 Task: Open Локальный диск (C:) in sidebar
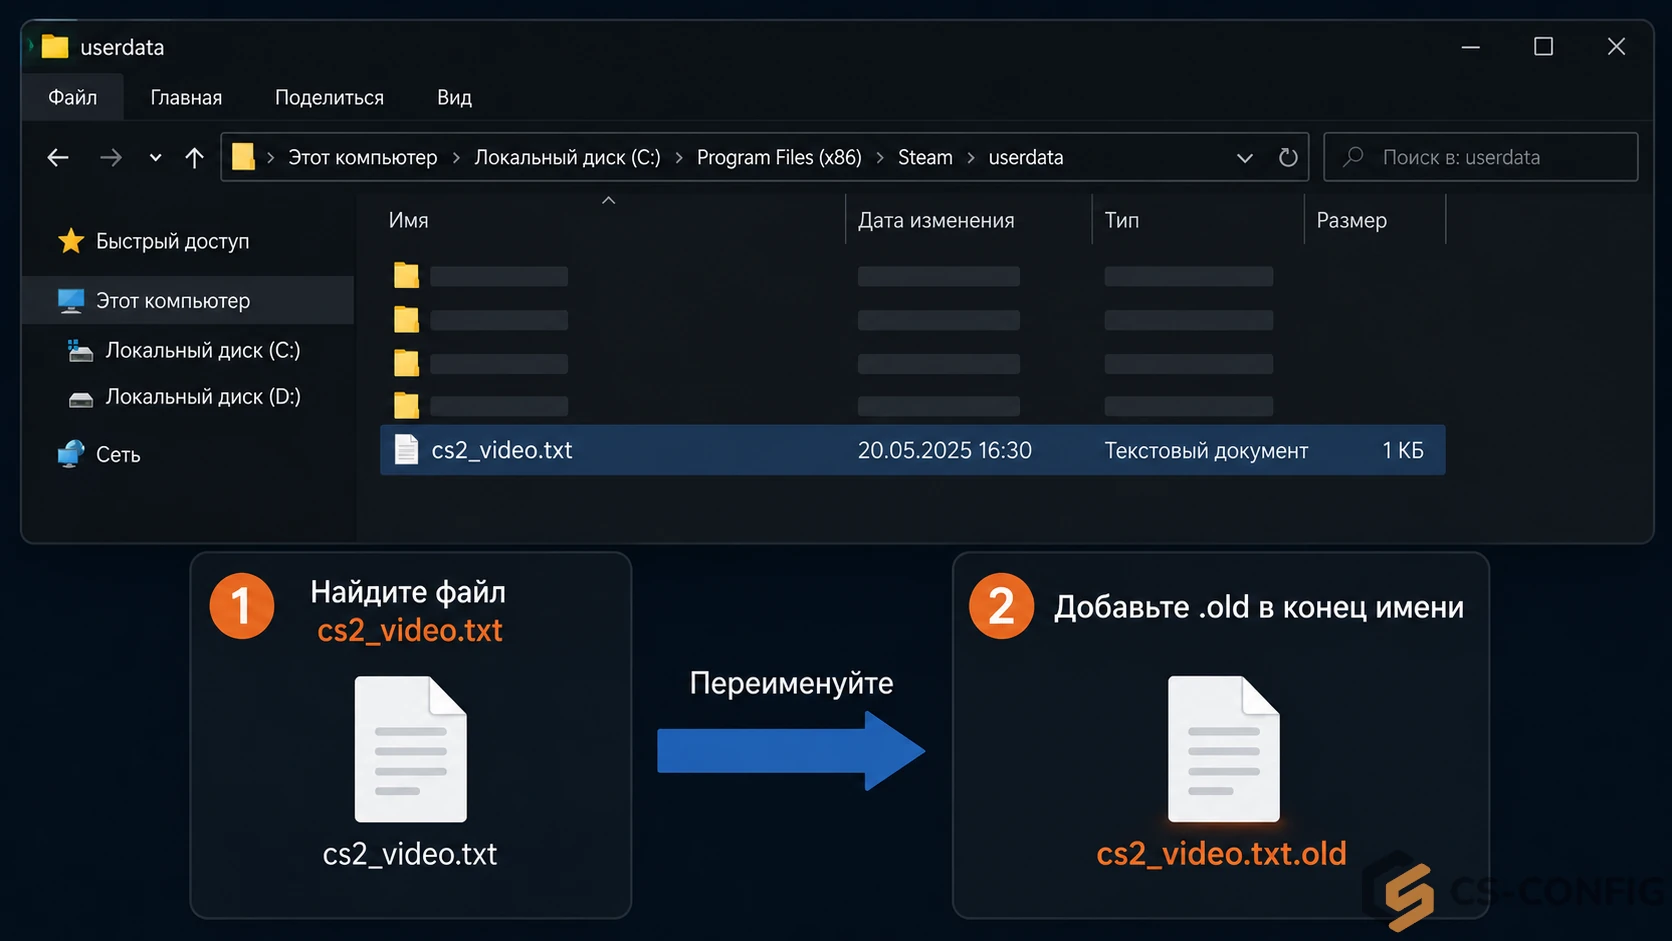tap(203, 350)
